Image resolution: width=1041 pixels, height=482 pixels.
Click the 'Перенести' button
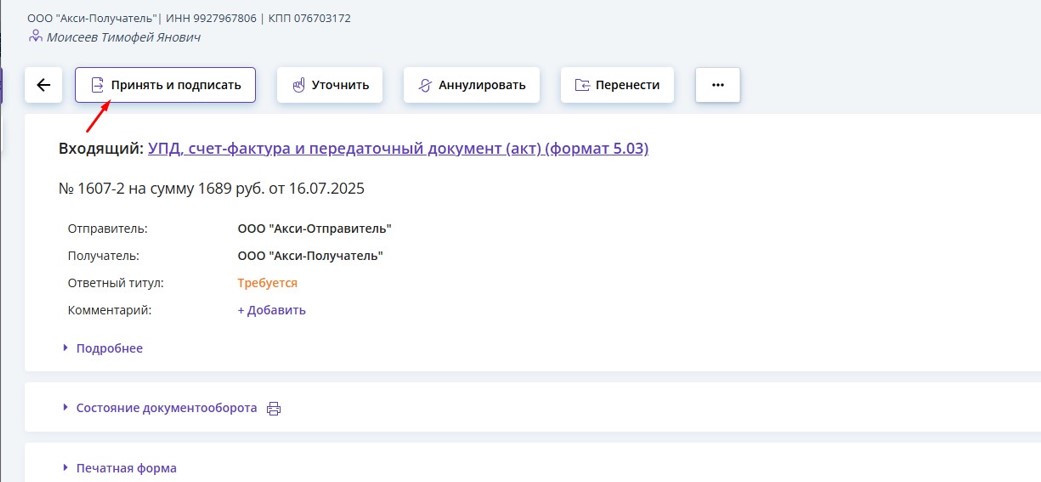coord(617,85)
